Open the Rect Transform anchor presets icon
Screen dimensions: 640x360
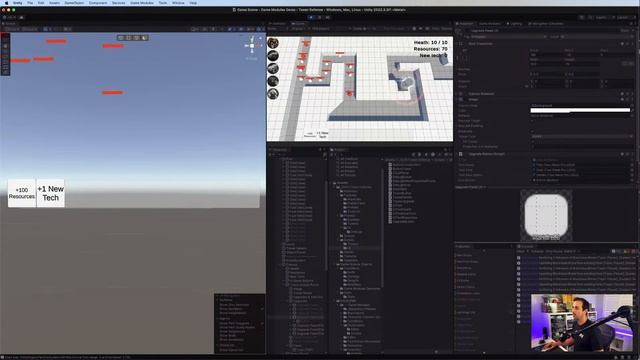pyautogui.click(x=464, y=57)
